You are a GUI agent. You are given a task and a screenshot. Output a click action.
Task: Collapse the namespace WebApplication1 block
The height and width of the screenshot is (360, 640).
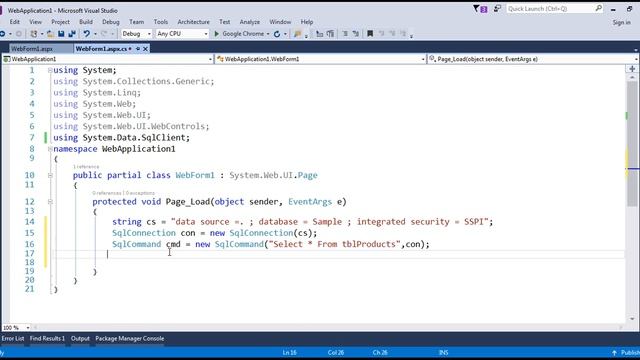pyautogui.click(x=50, y=149)
